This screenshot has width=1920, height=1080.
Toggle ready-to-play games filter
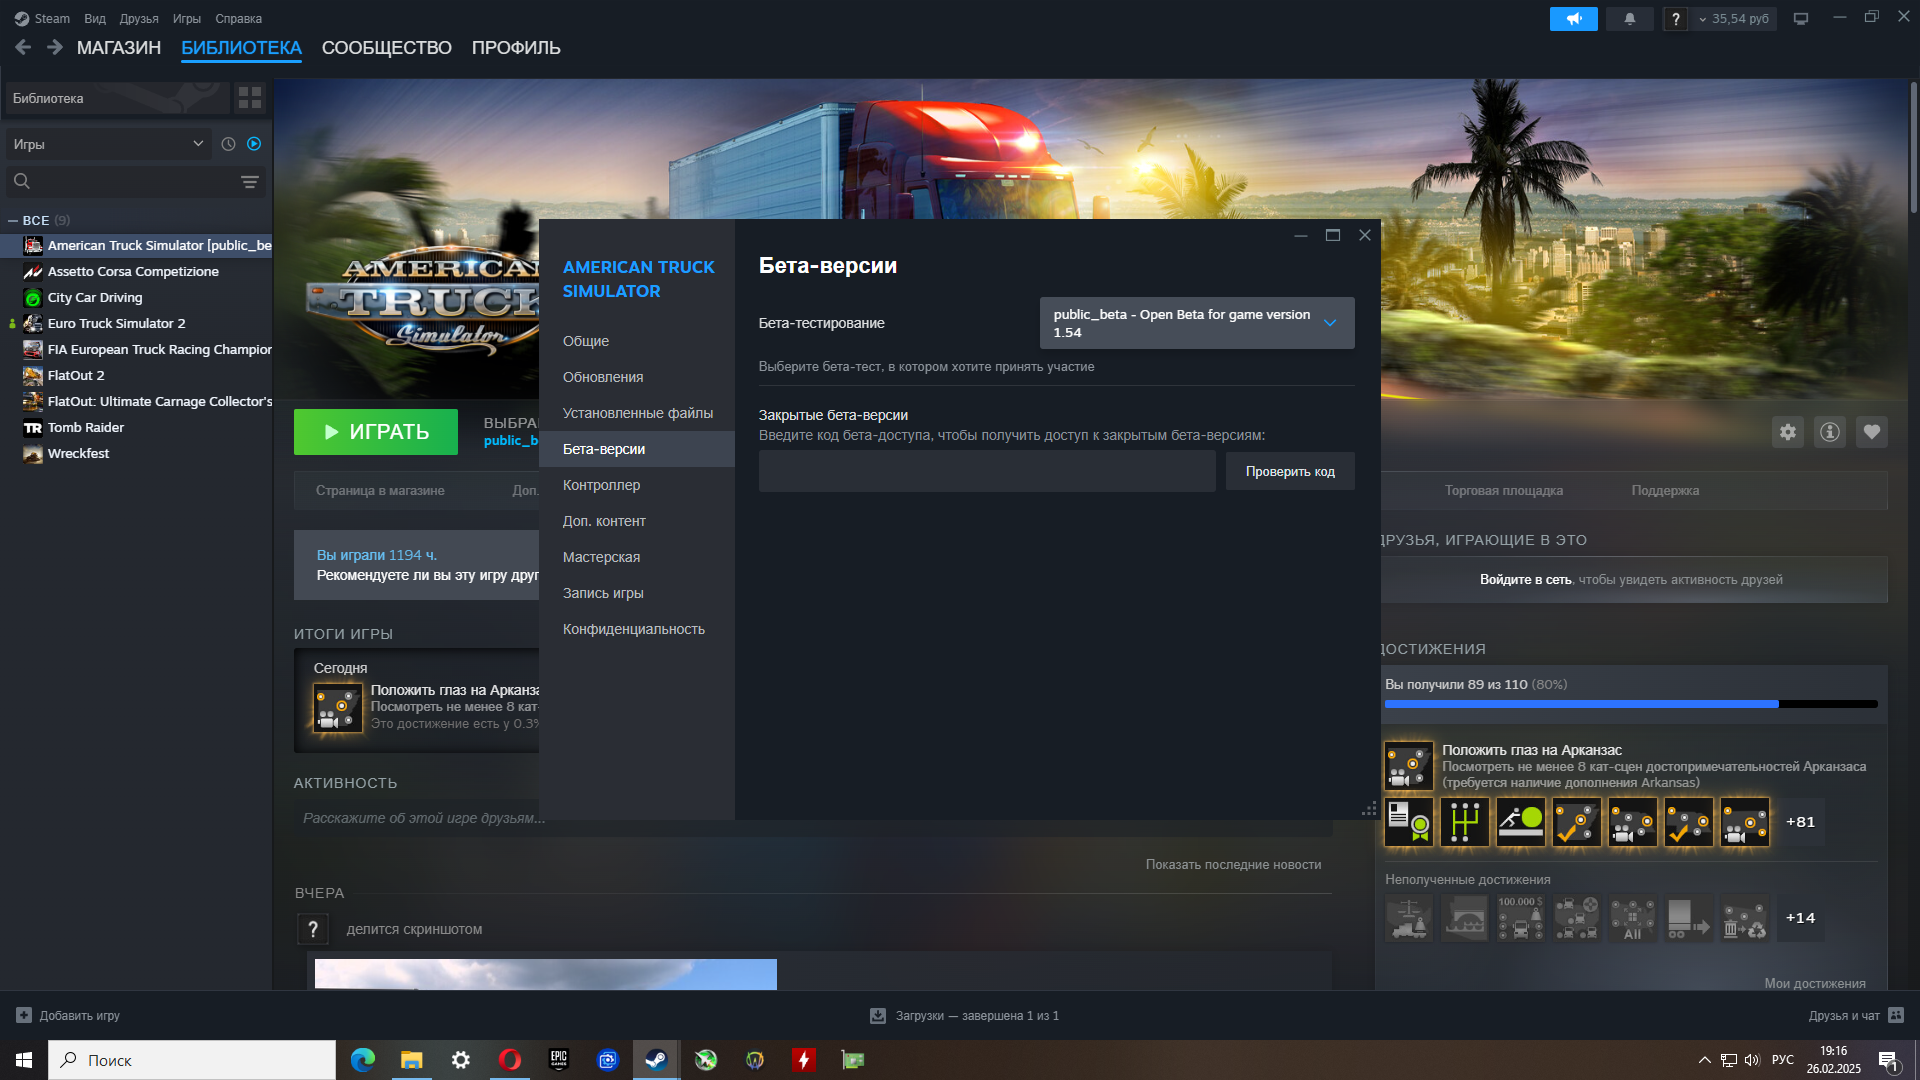click(x=254, y=144)
